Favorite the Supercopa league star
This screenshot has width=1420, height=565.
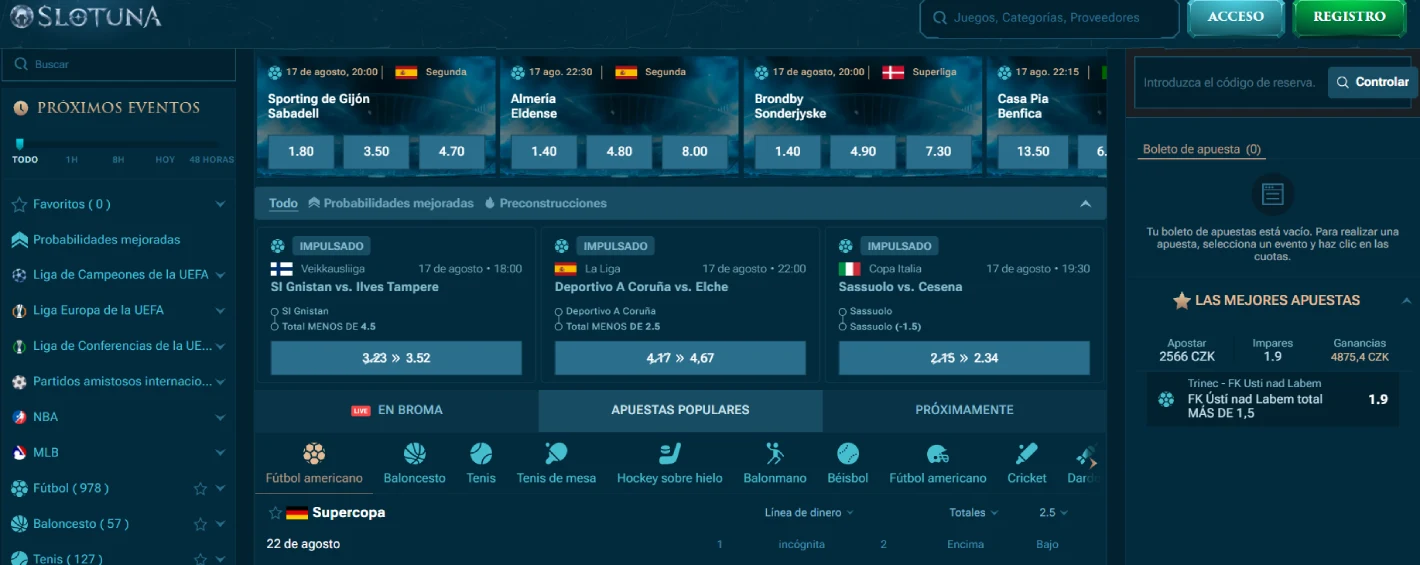click(x=275, y=513)
